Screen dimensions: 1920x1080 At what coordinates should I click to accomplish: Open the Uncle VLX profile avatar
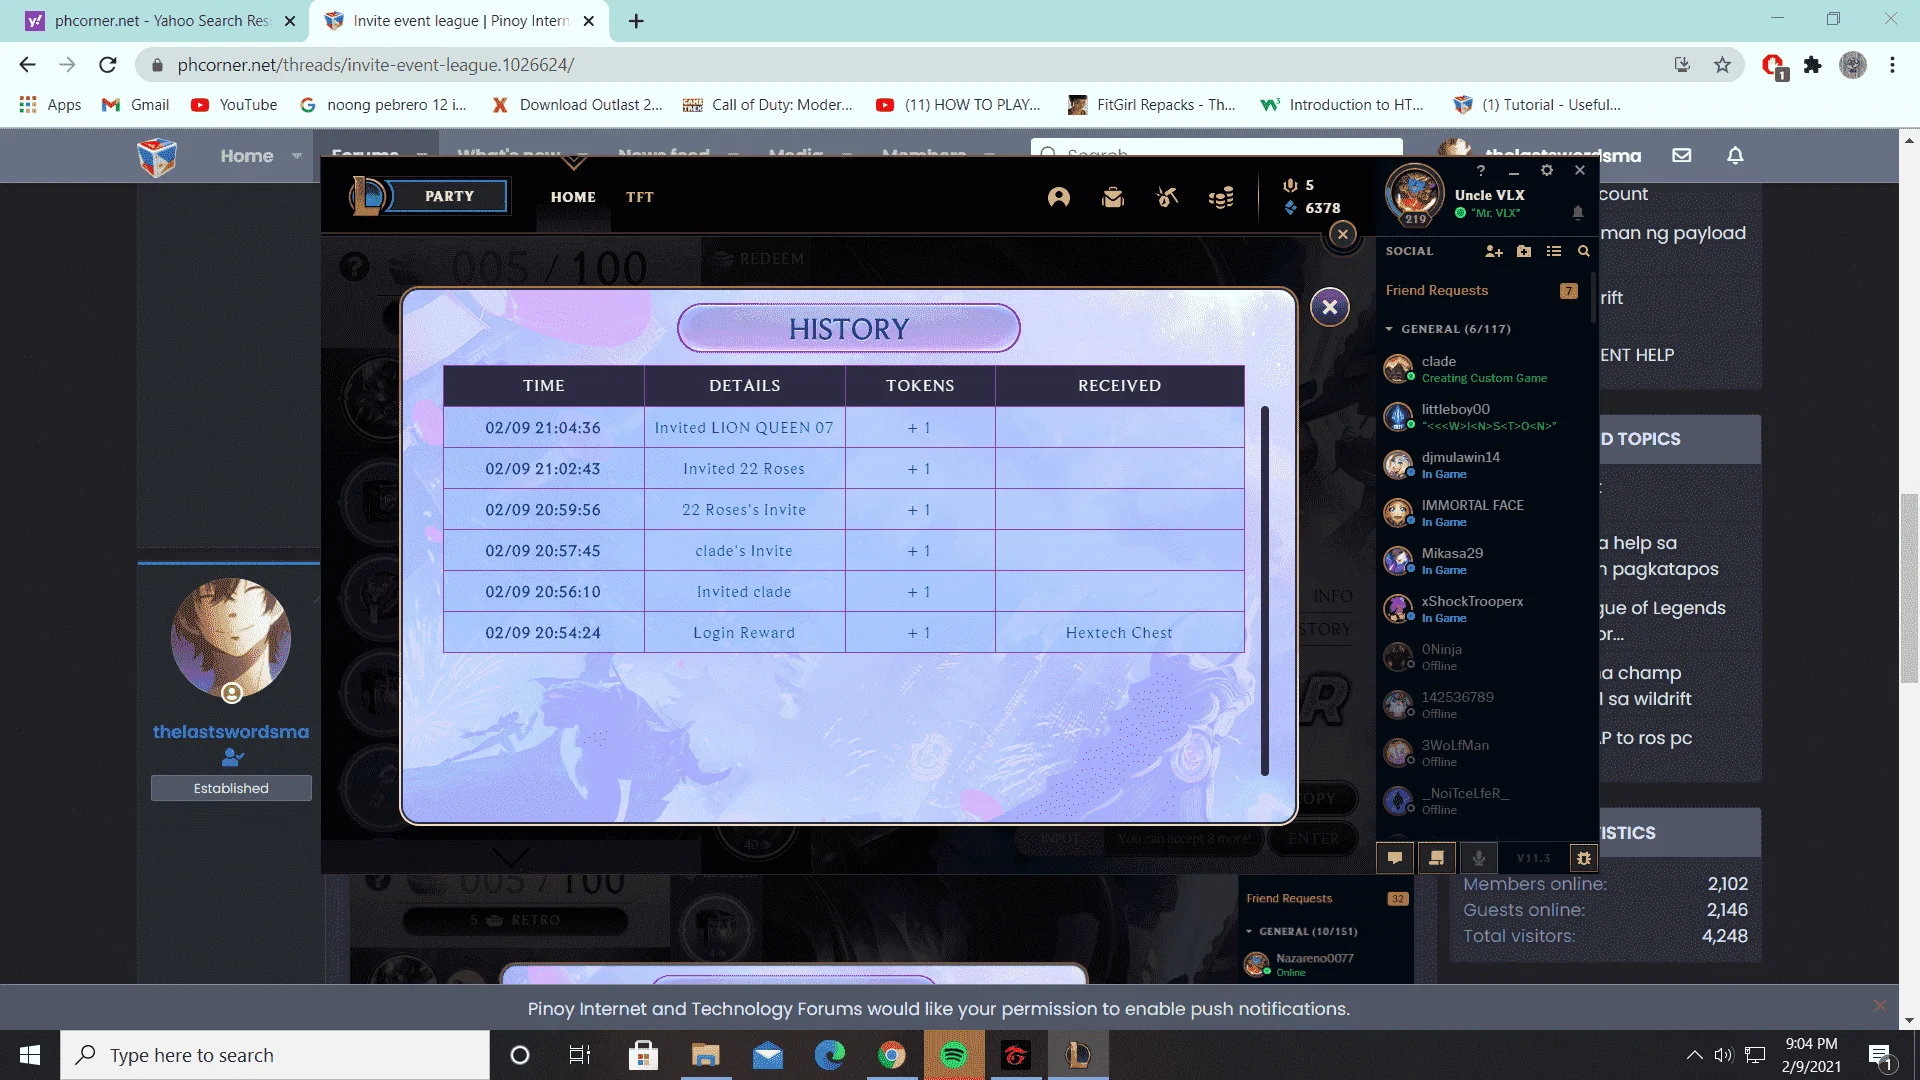[1414, 194]
